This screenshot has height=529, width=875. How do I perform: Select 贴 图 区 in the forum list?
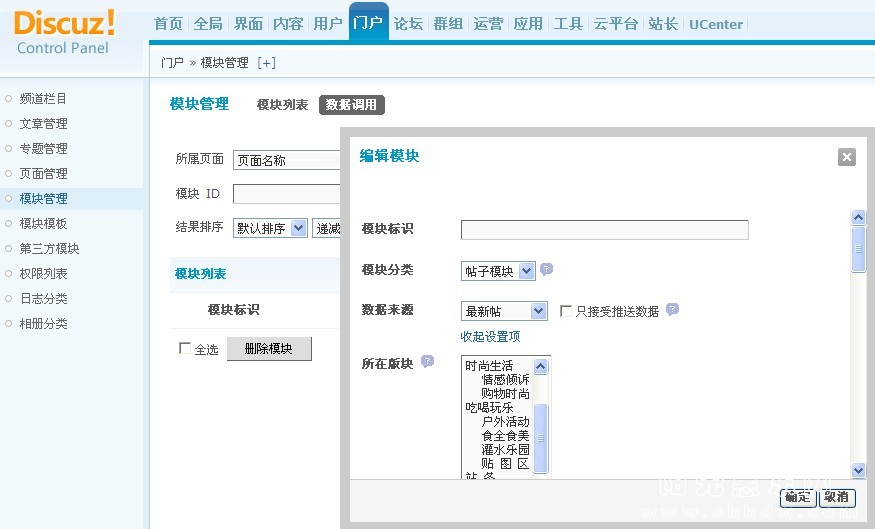tap(506, 464)
